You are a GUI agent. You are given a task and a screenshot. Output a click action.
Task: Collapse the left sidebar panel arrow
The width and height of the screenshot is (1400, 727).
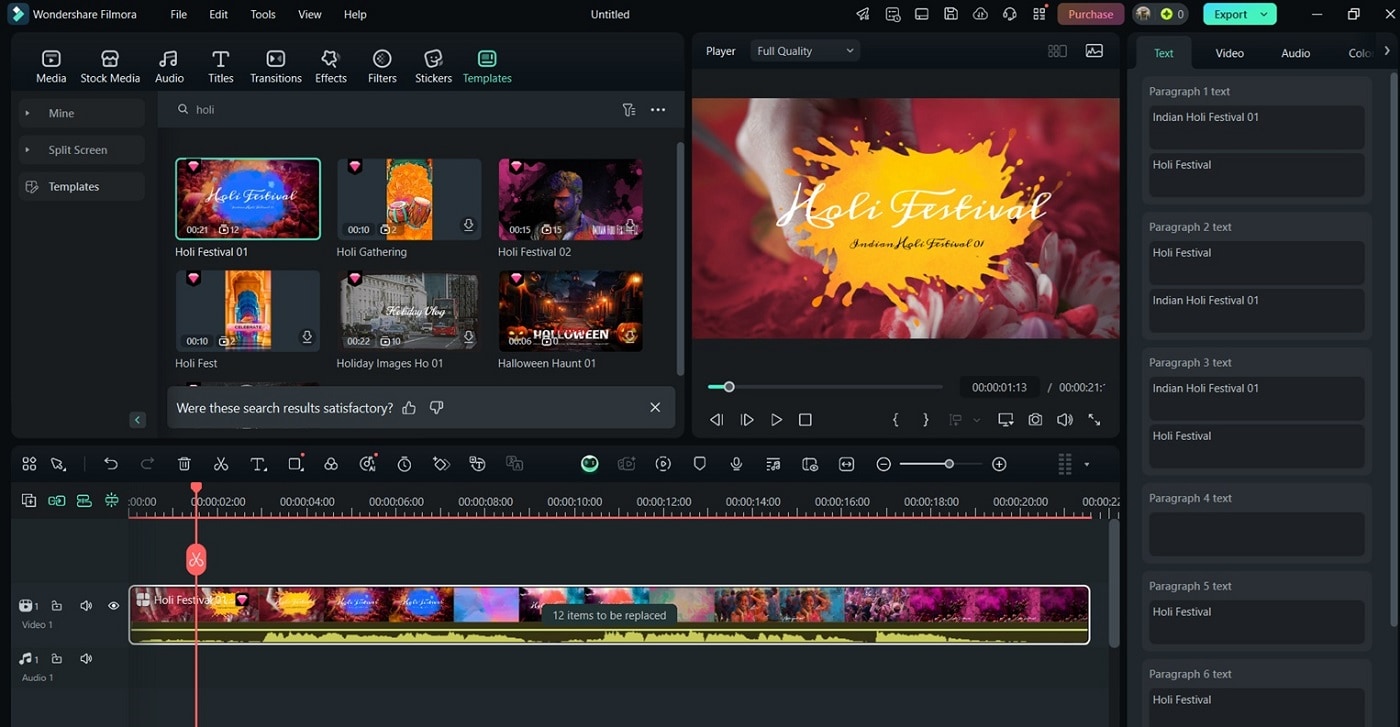pyautogui.click(x=138, y=420)
